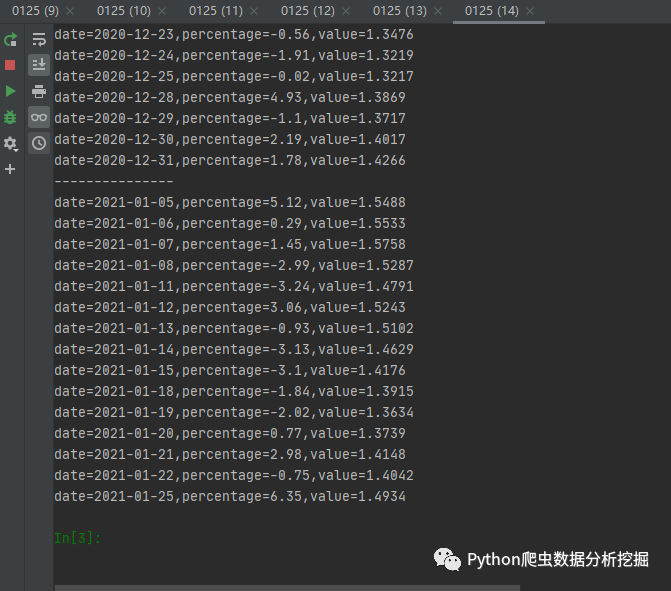Click the line date=2021-01-07,percentage=1.45

click(x=230, y=244)
